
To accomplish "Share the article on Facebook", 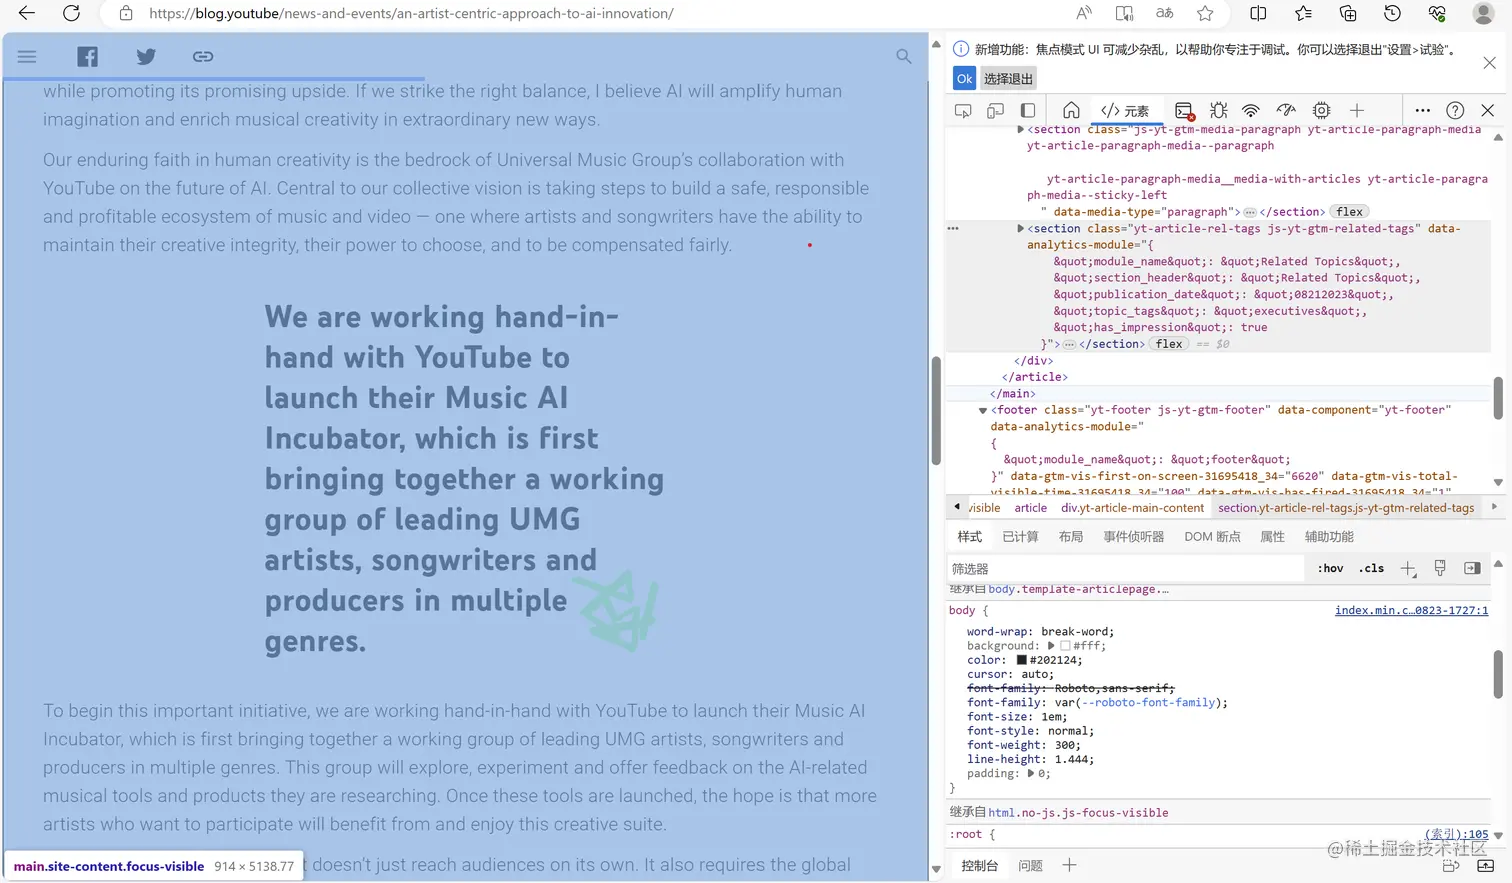I will click(x=88, y=56).
